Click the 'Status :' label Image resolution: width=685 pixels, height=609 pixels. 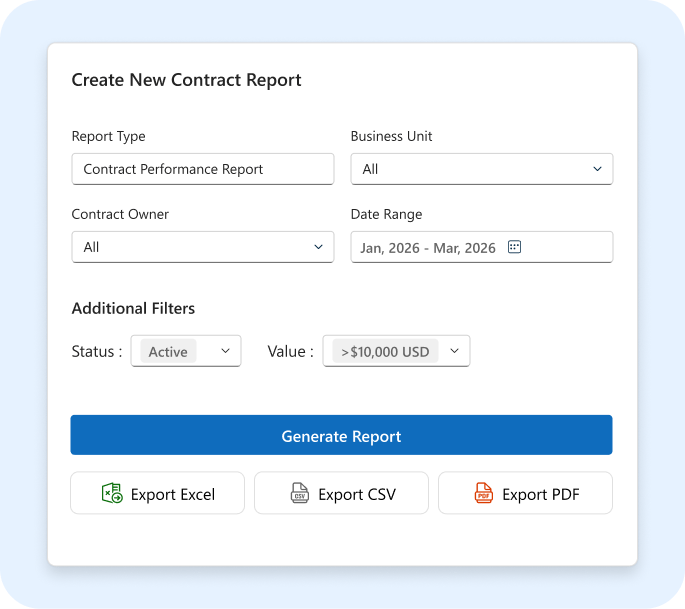pyautogui.click(x=97, y=352)
